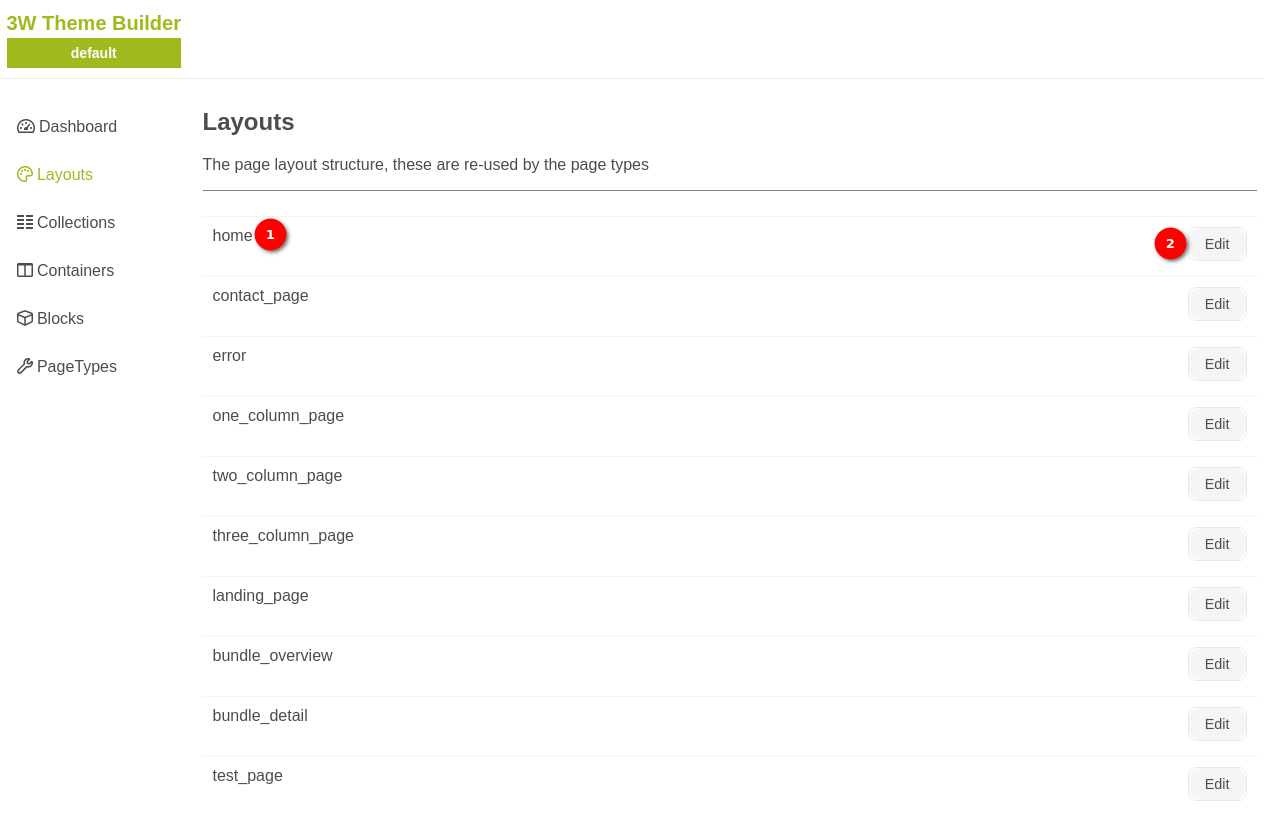Open the PageTypes section
Image resolution: width=1264 pixels, height=820 pixels.
tap(76, 366)
